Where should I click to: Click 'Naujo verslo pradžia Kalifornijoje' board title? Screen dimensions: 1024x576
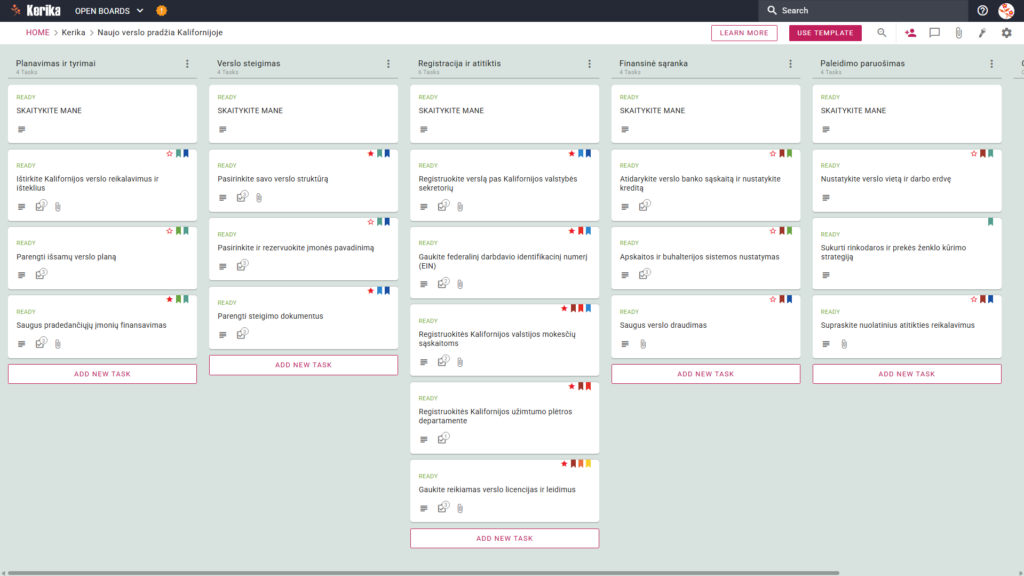tap(160, 33)
